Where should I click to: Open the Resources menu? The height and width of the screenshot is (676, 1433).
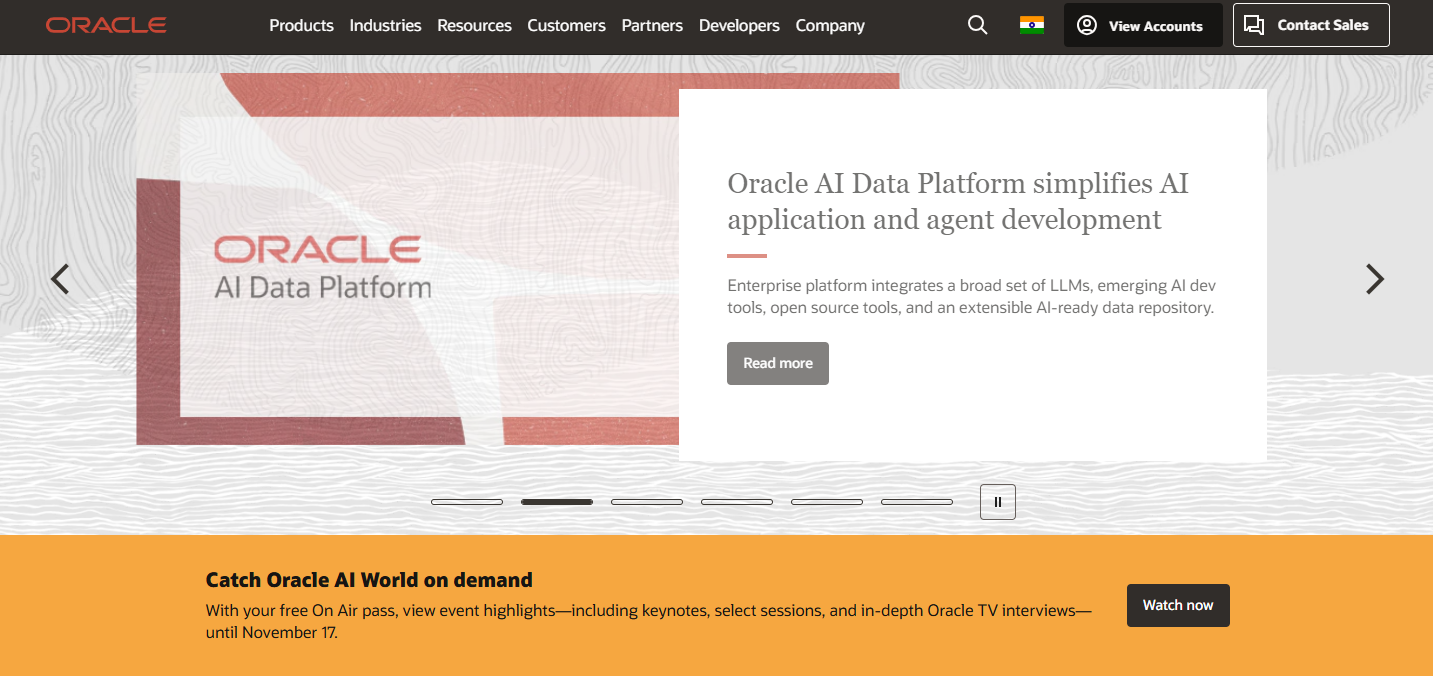[x=474, y=25]
